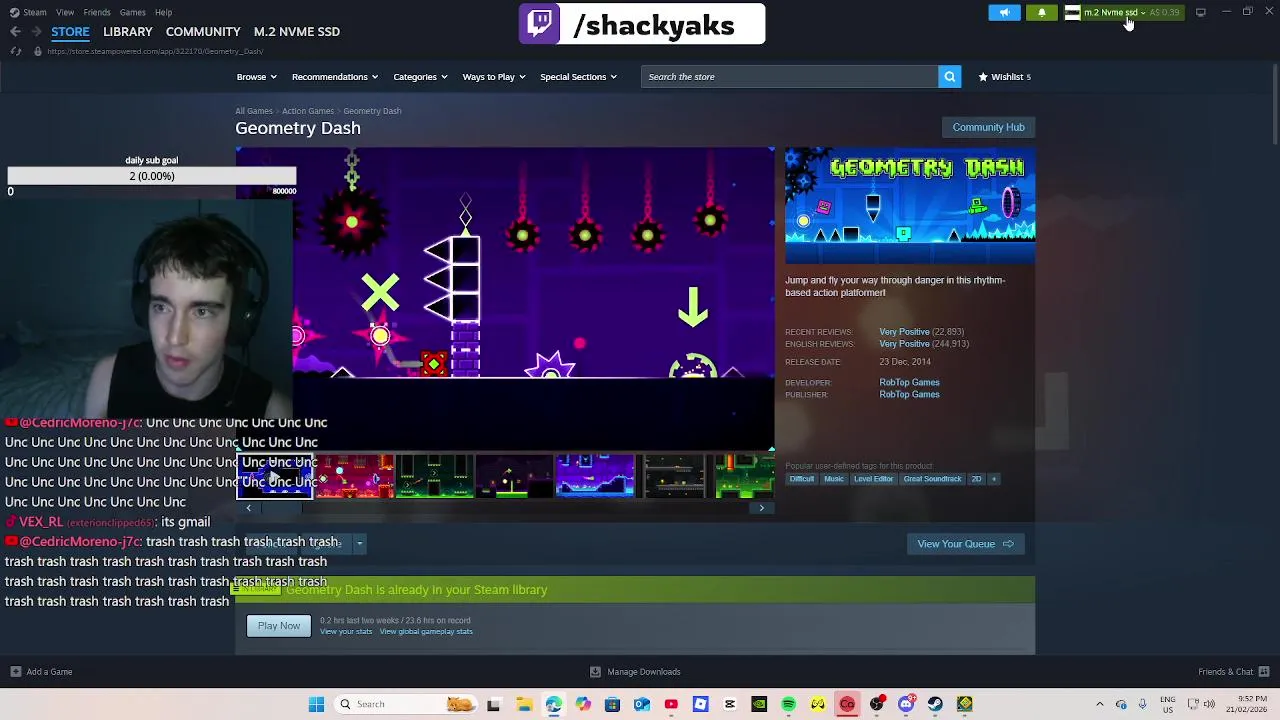This screenshot has height=720, width=1280.
Task: Click the Search the store field
Action: 789,76
